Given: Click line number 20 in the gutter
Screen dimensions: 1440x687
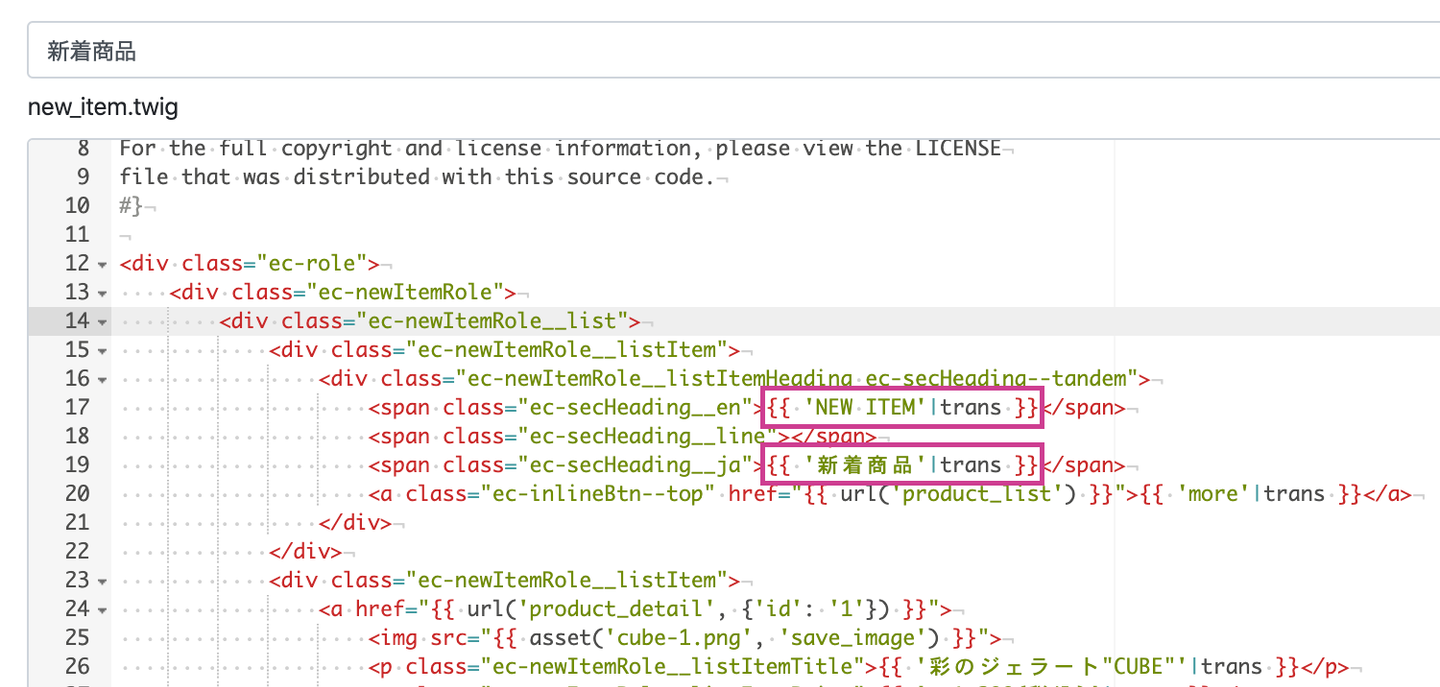Looking at the screenshot, I should 77,494.
